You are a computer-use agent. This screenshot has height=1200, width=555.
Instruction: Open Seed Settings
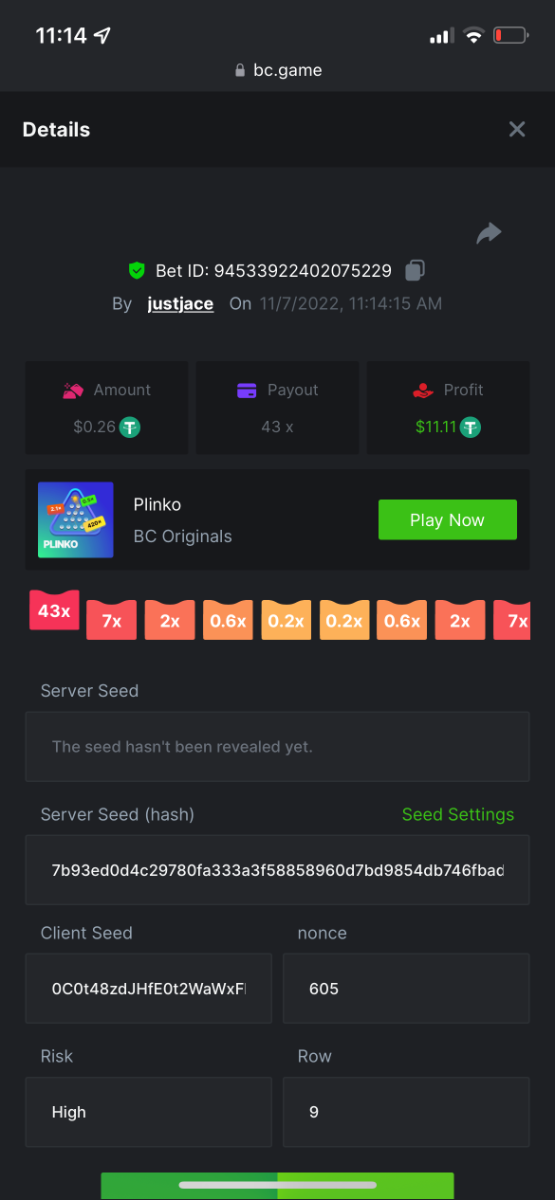(x=458, y=814)
